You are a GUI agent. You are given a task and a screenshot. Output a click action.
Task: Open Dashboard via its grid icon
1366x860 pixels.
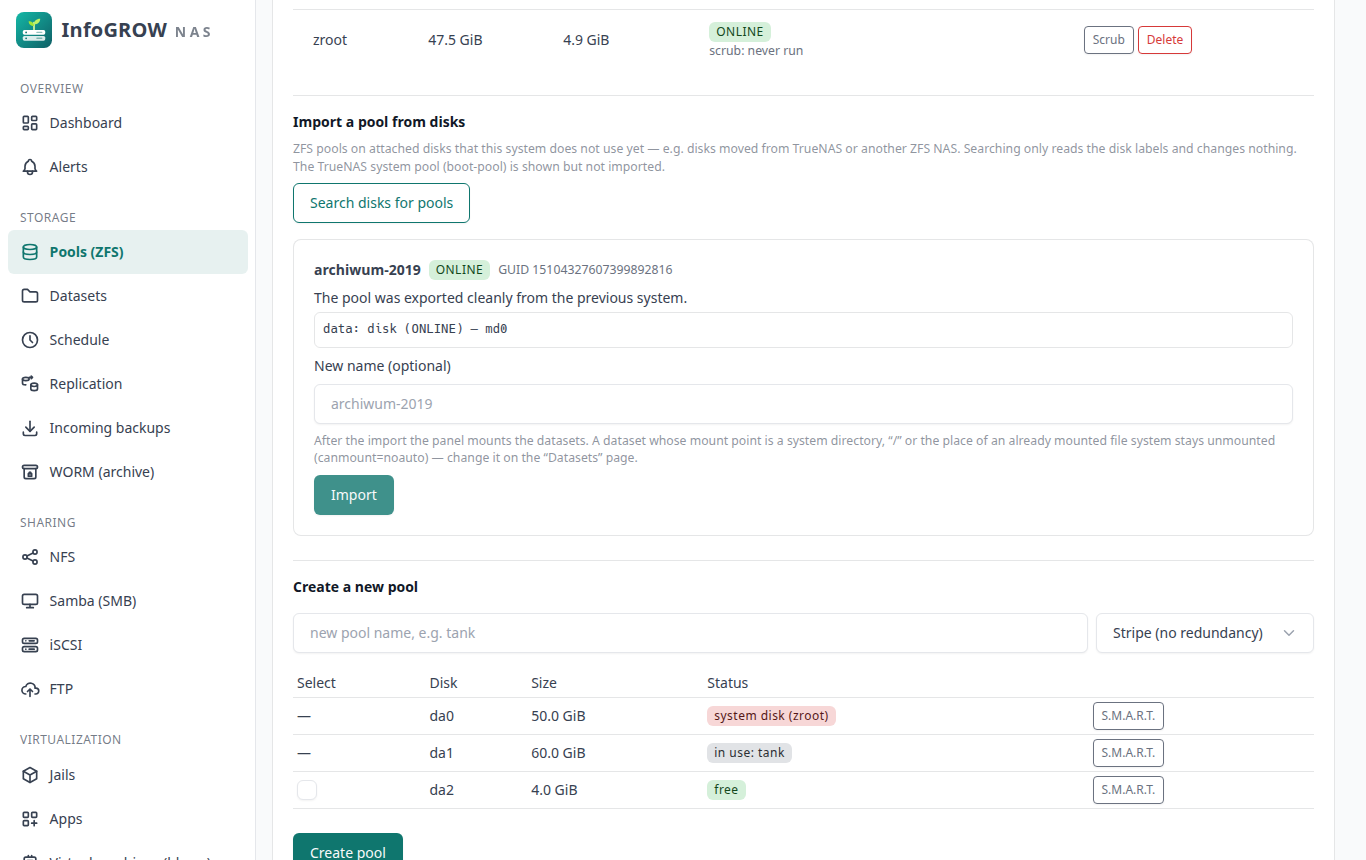tap(30, 123)
